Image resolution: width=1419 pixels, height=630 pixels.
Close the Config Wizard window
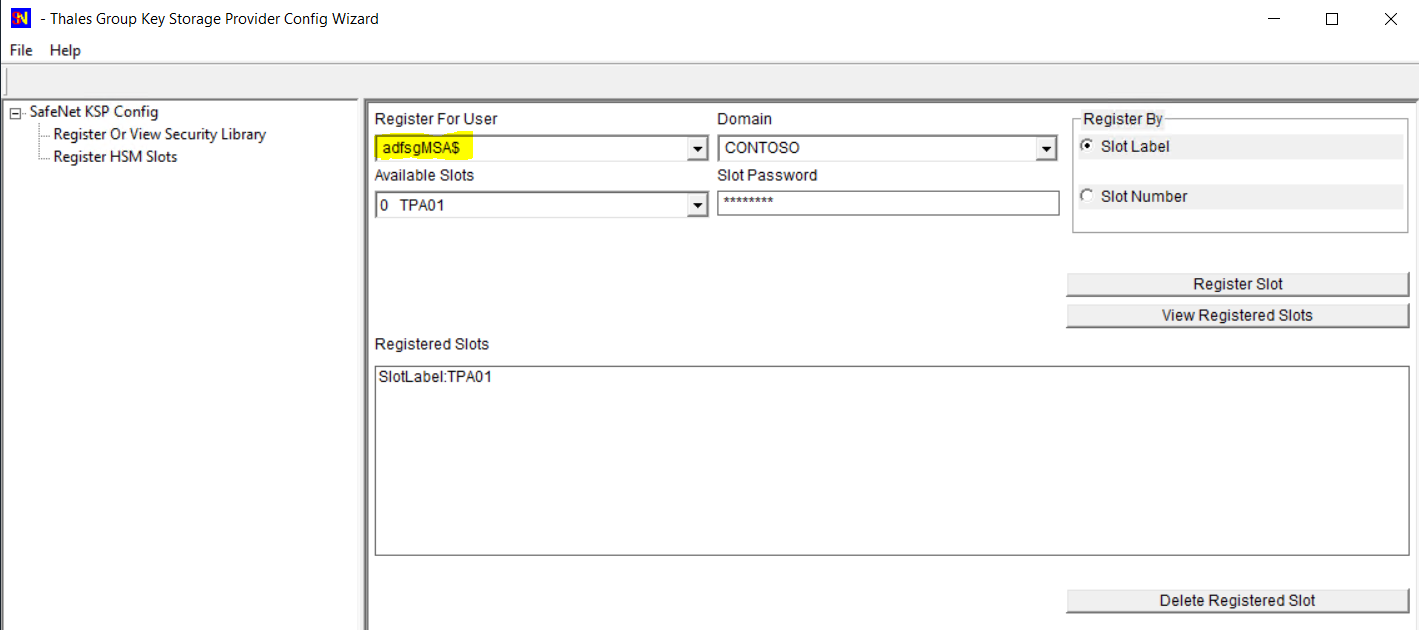point(1390,18)
